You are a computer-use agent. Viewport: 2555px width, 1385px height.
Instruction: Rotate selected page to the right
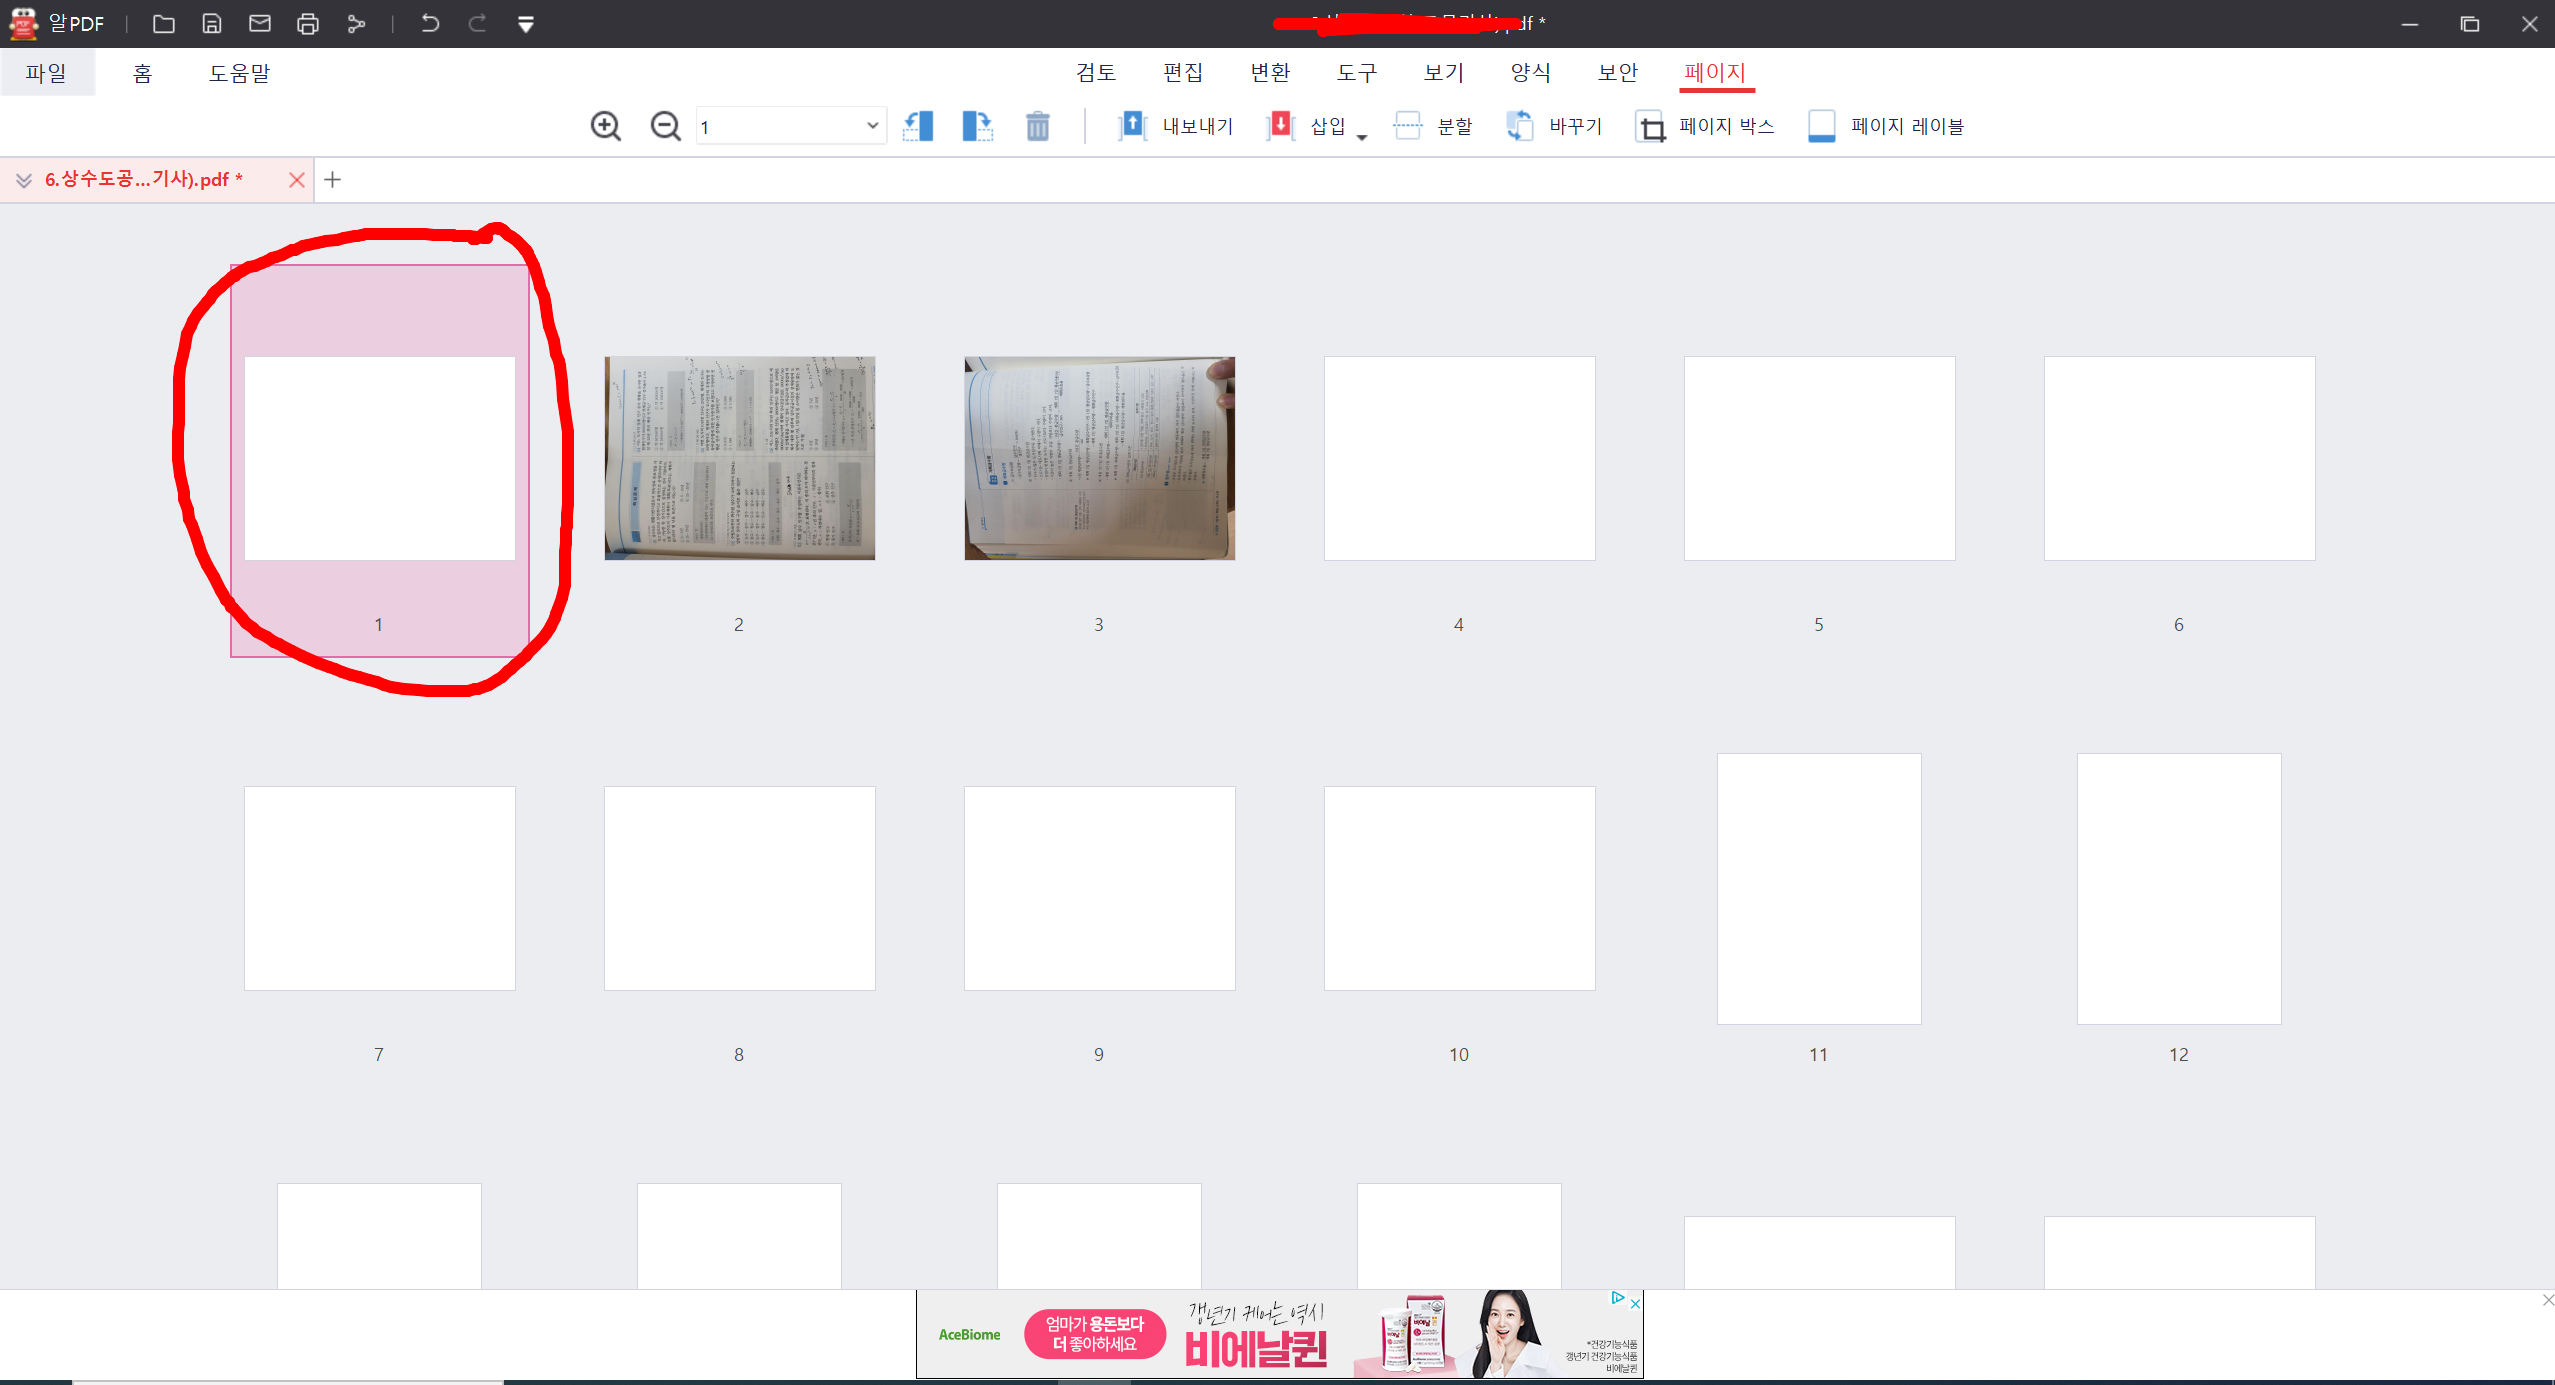[x=978, y=126]
